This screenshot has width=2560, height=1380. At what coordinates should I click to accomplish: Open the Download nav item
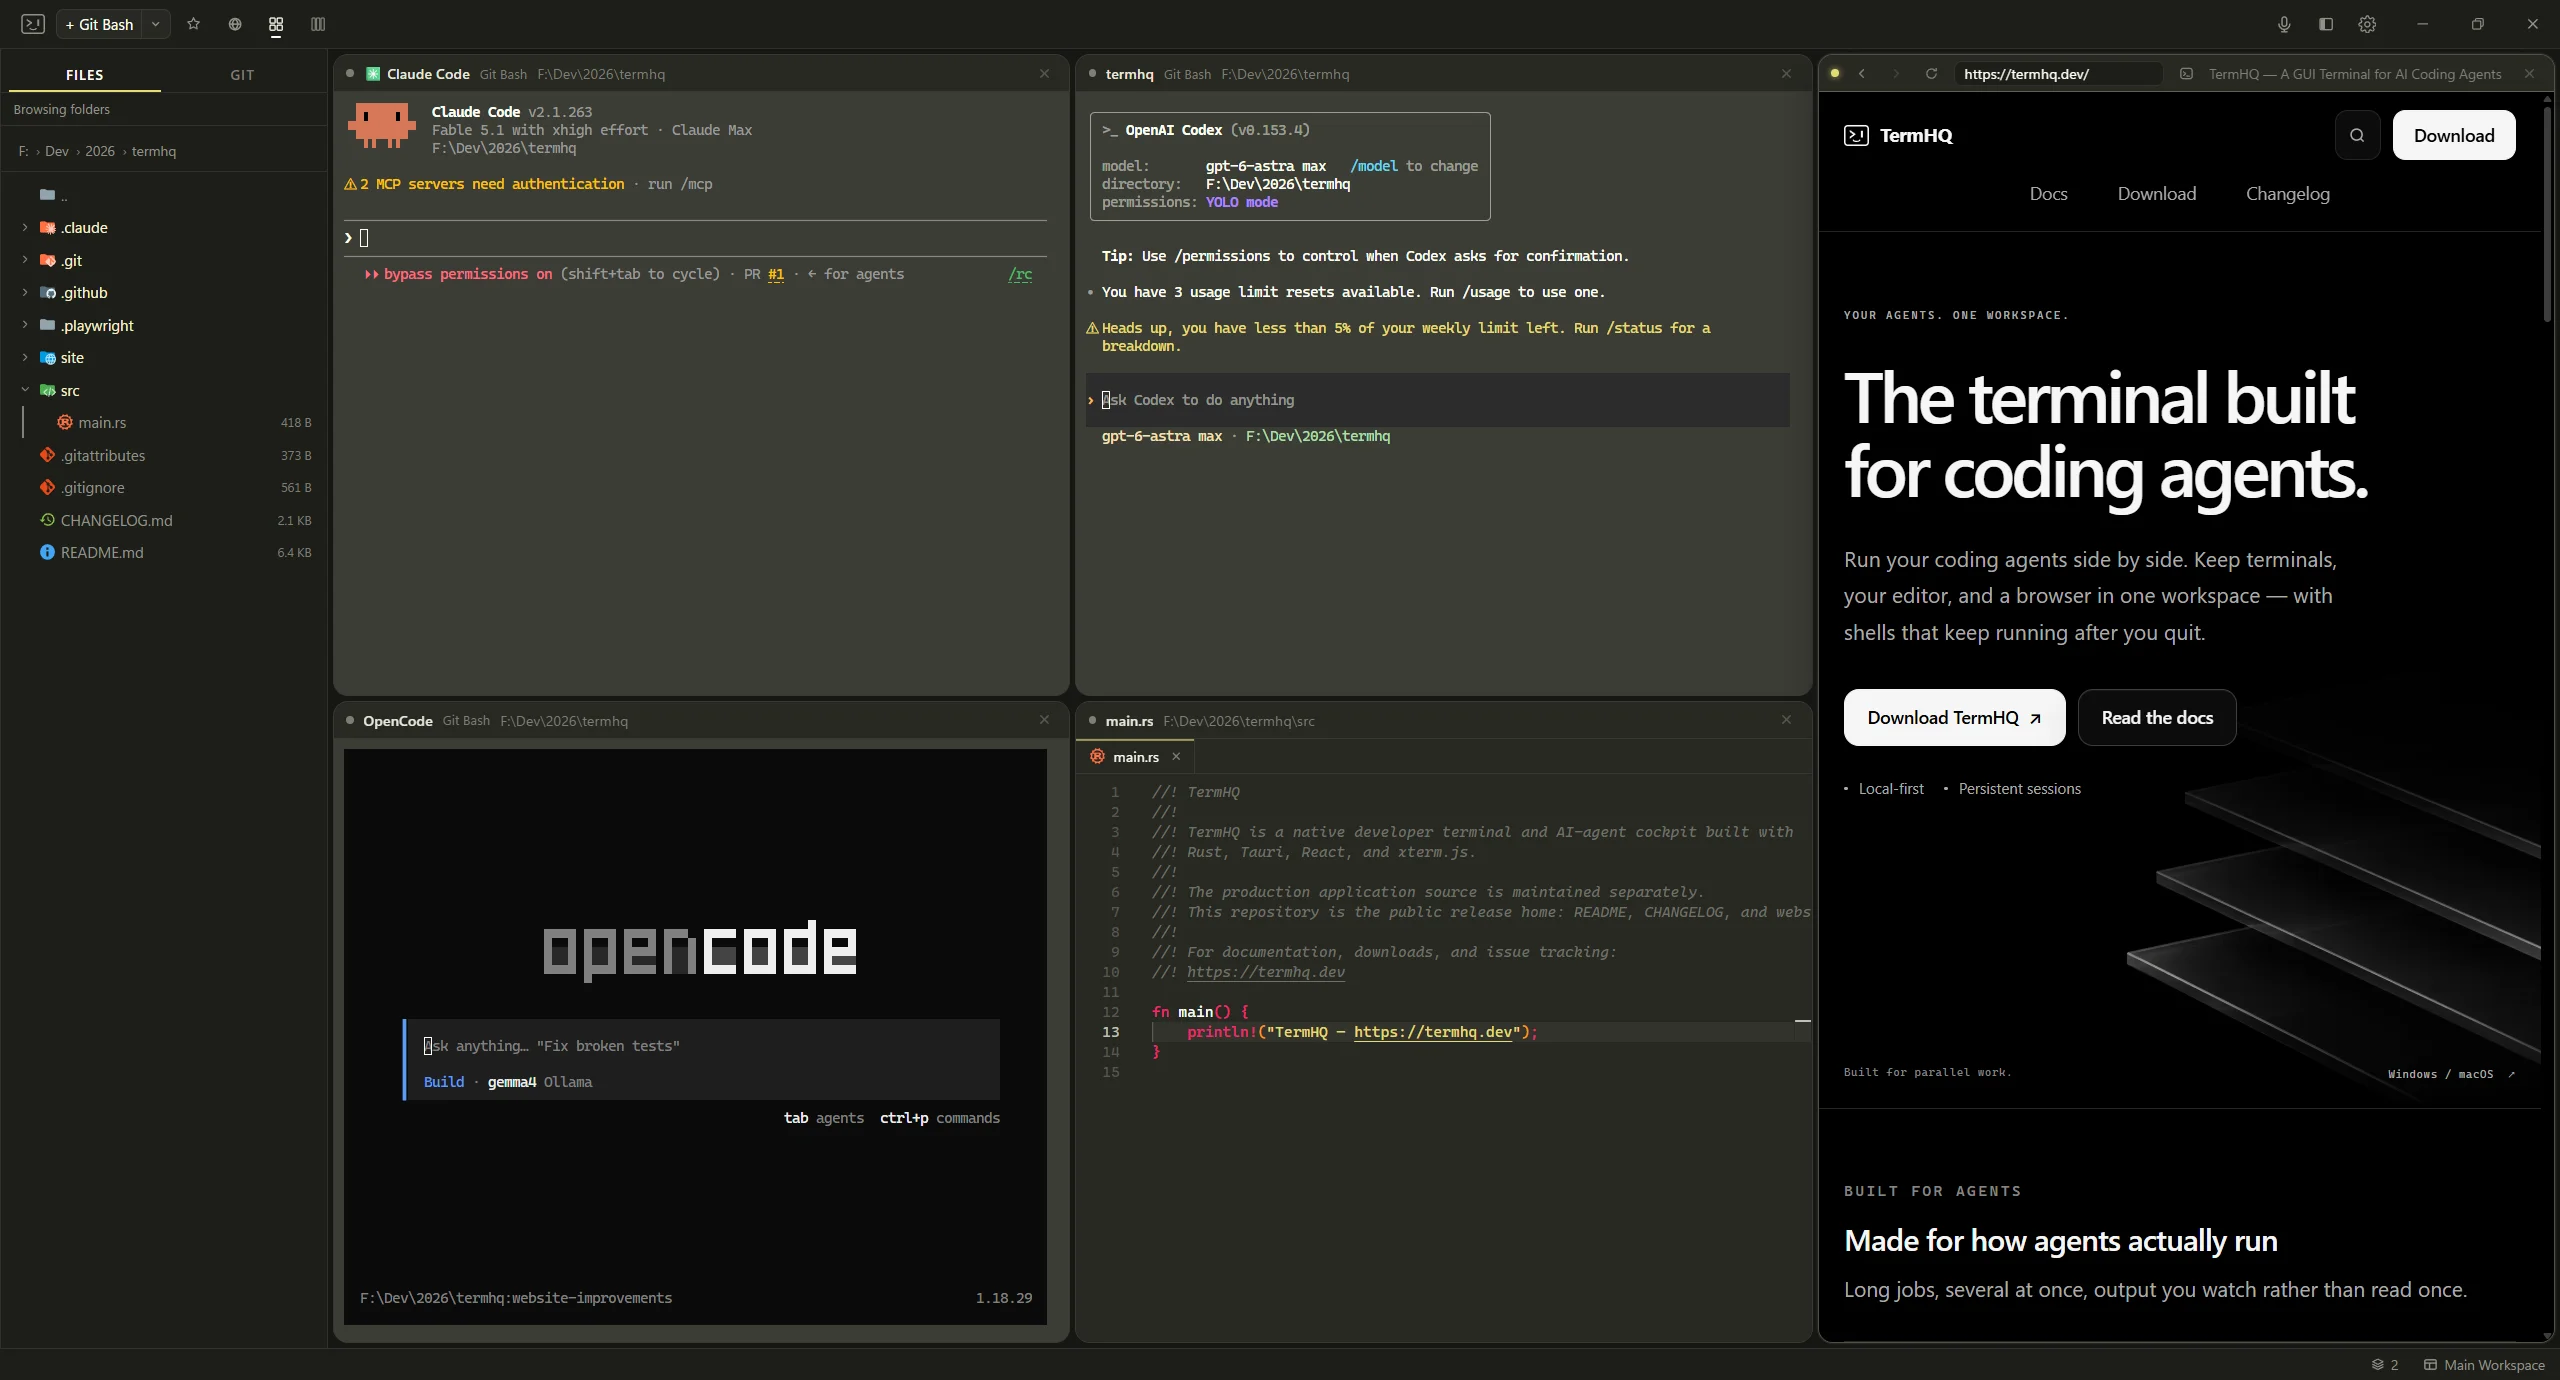pyautogui.click(x=2157, y=194)
